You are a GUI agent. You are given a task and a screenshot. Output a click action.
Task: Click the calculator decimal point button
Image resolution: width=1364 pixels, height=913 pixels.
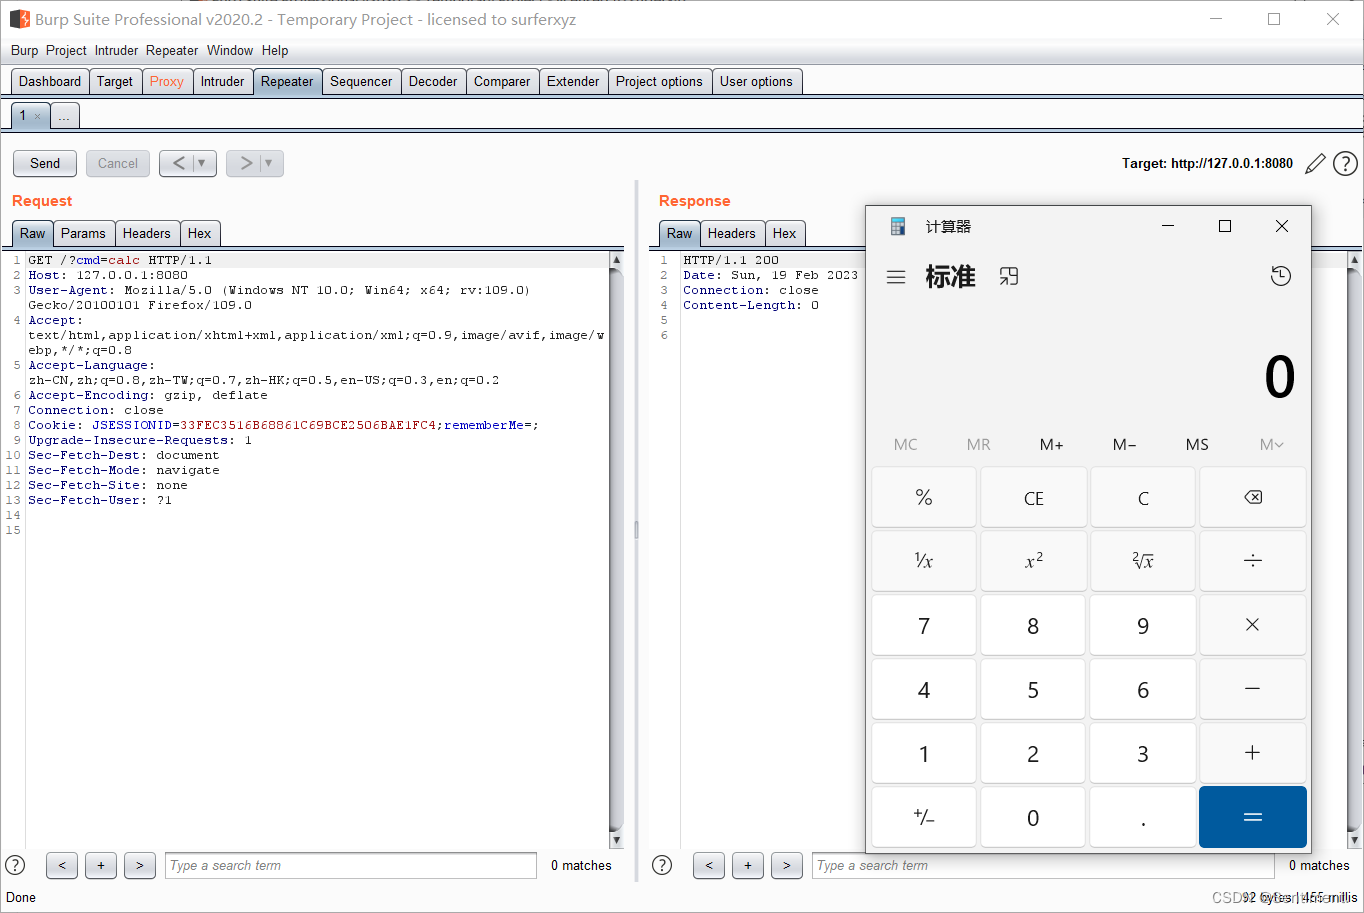(1143, 817)
